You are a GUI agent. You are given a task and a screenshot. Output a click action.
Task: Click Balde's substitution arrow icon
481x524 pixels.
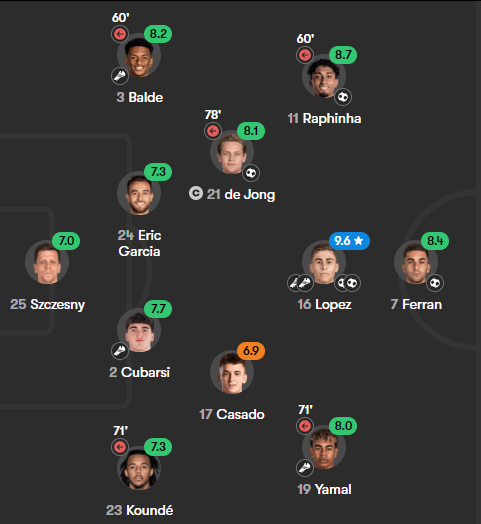pyautogui.click(x=120, y=34)
